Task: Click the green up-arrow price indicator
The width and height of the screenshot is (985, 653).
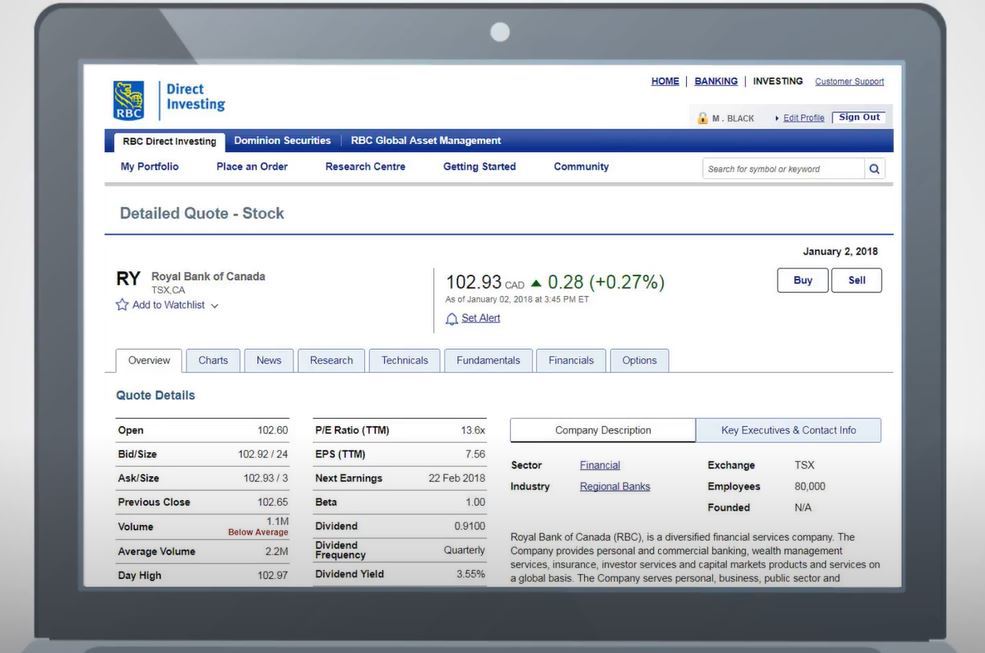Action: pyautogui.click(x=536, y=283)
